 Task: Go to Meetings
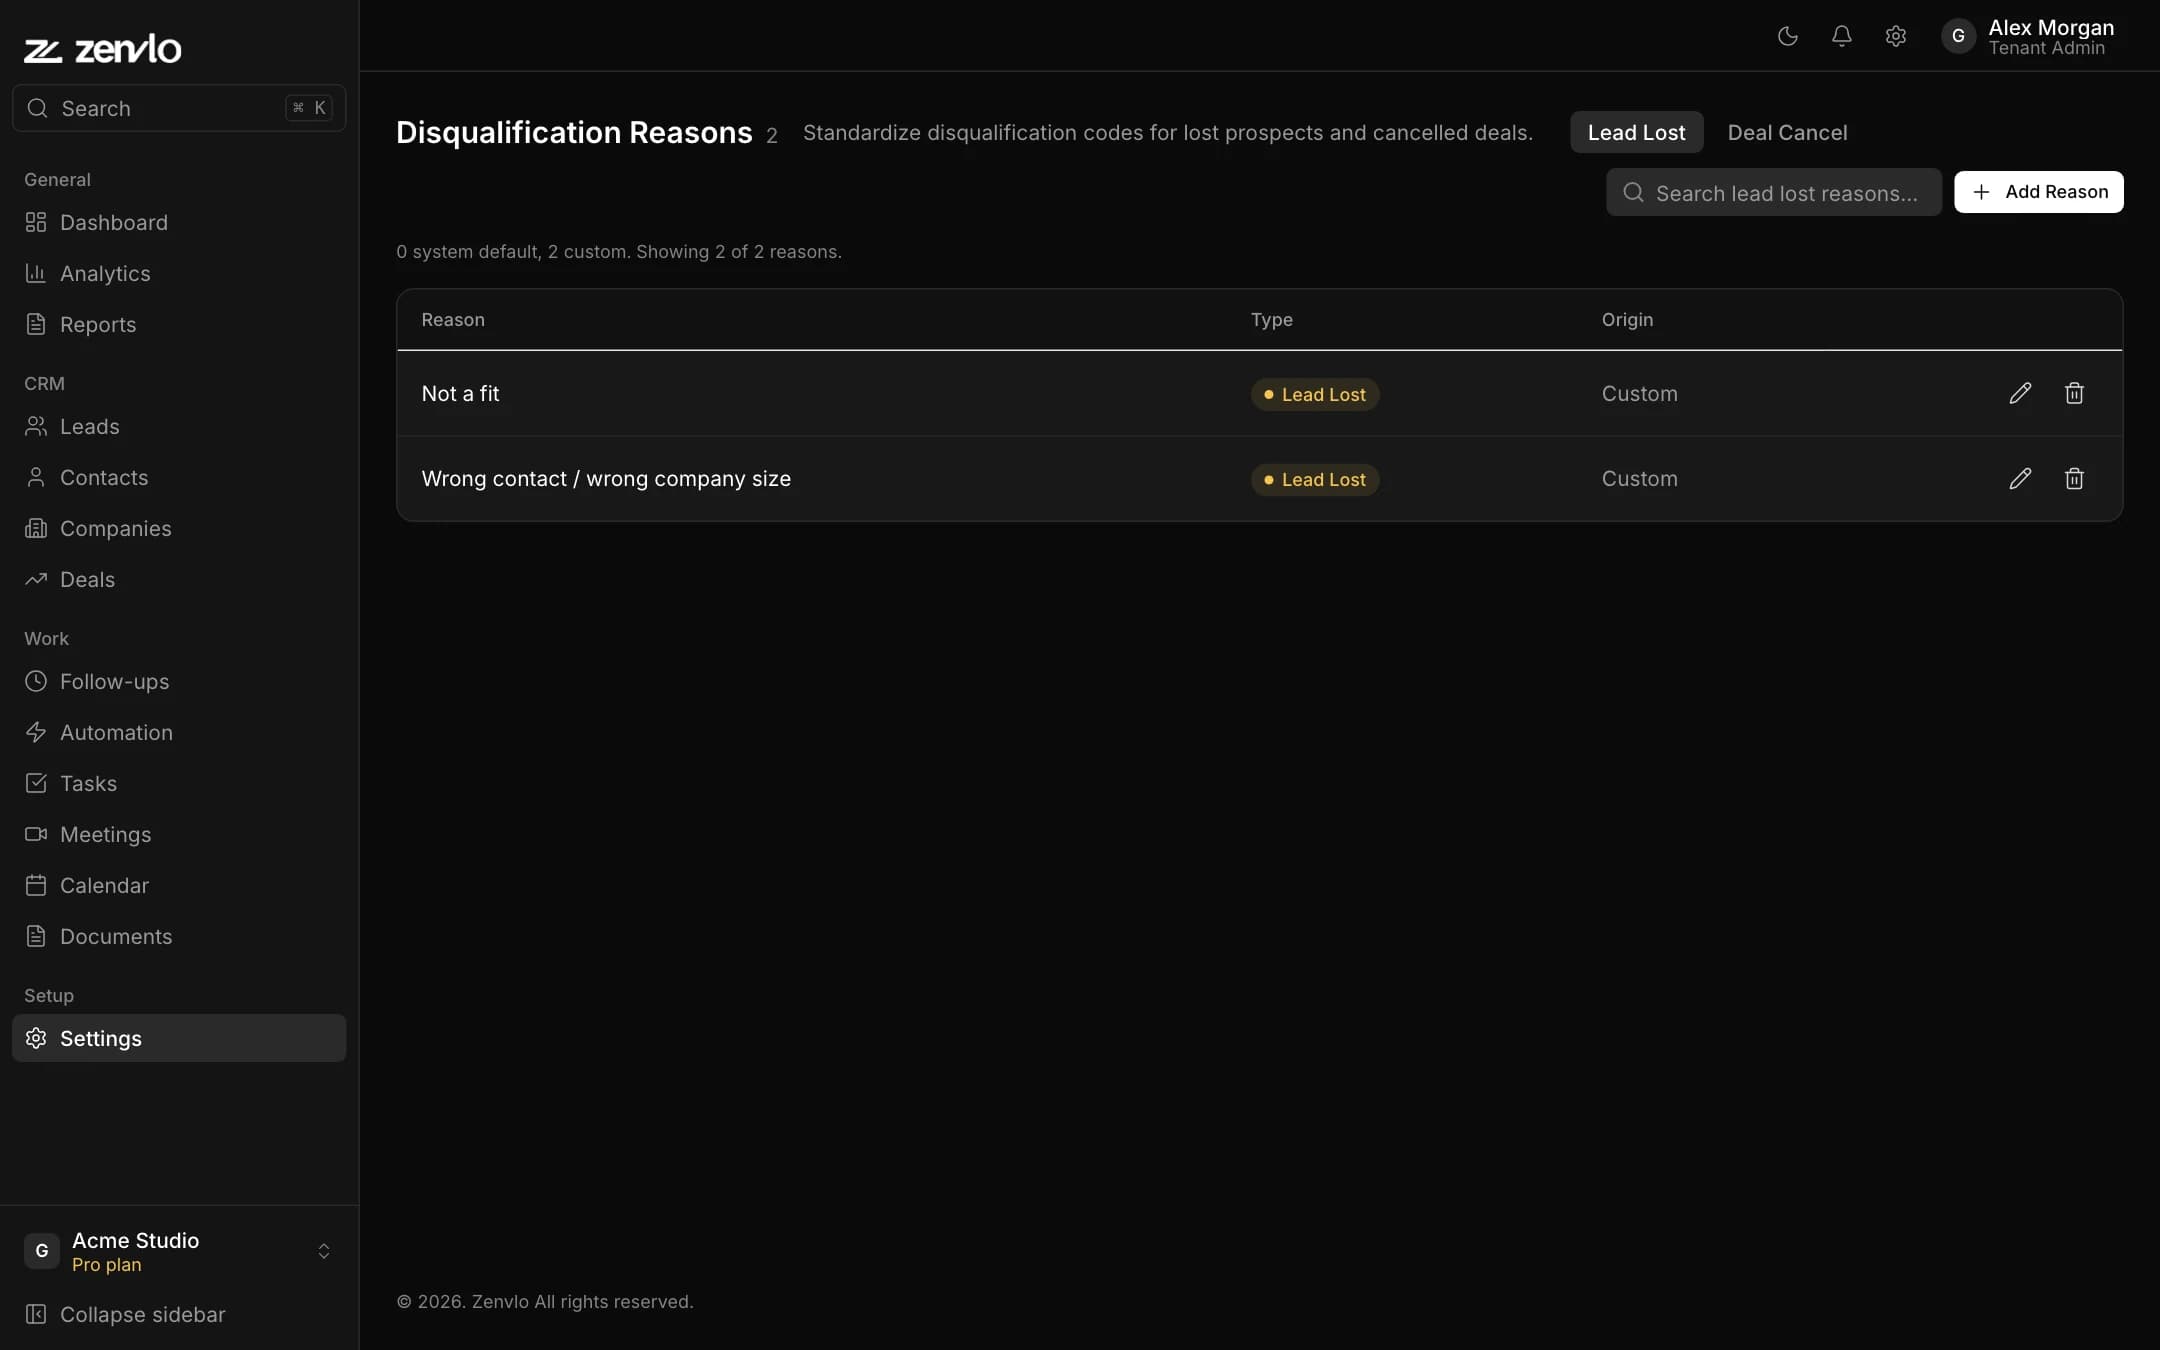click(179, 834)
